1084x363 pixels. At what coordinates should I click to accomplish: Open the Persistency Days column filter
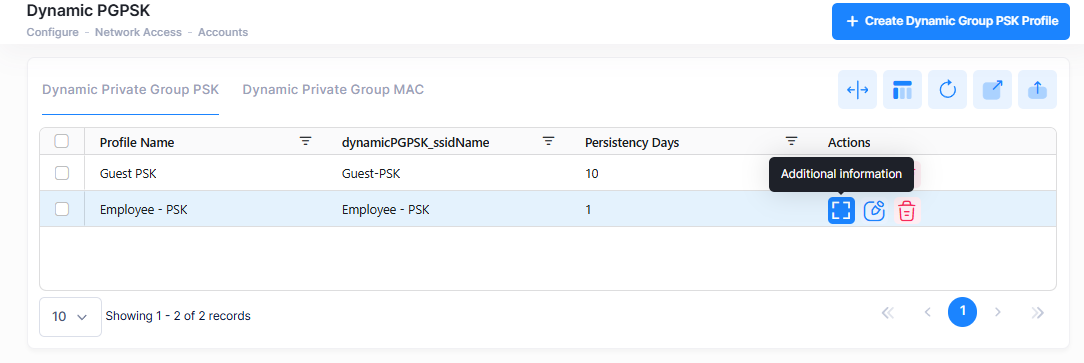792,141
